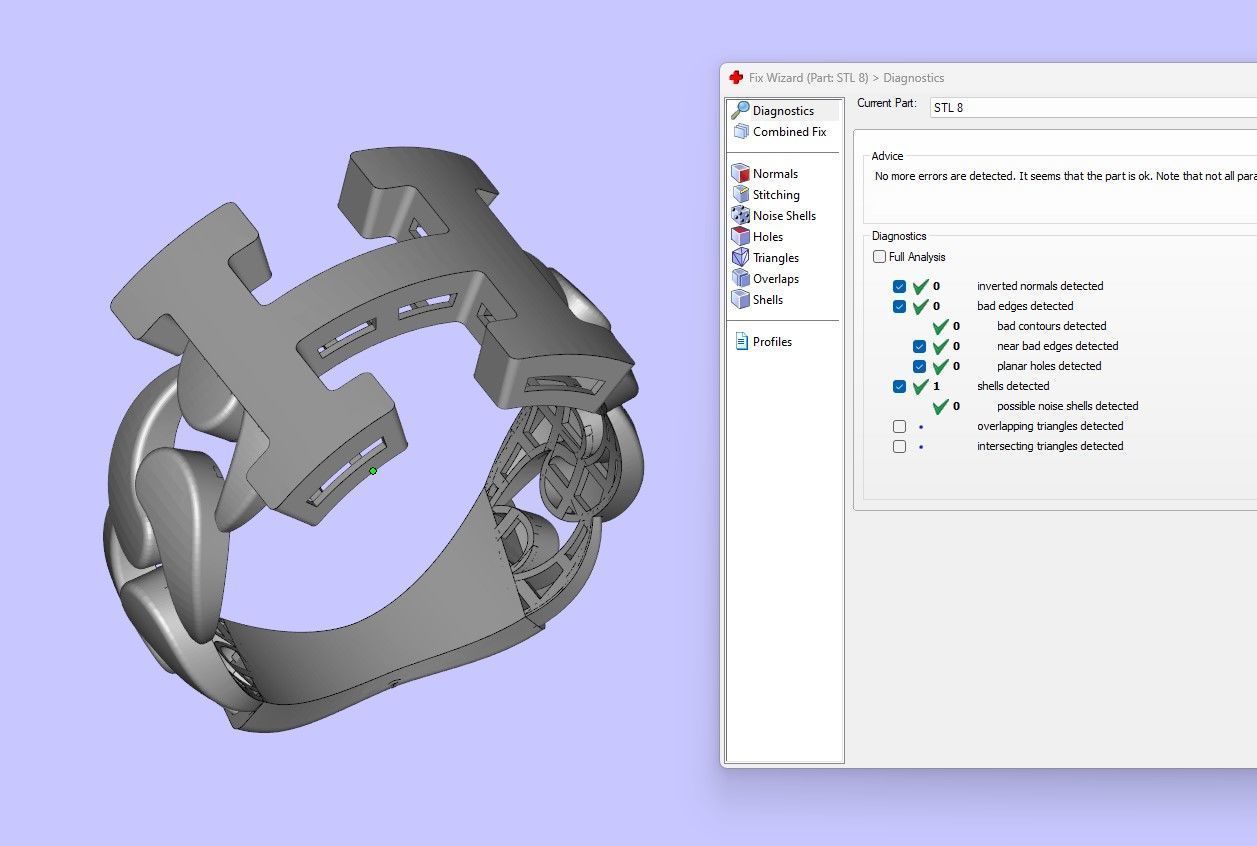Click the Diagnostics magnifier icon
The height and width of the screenshot is (846, 1257).
tap(740, 111)
